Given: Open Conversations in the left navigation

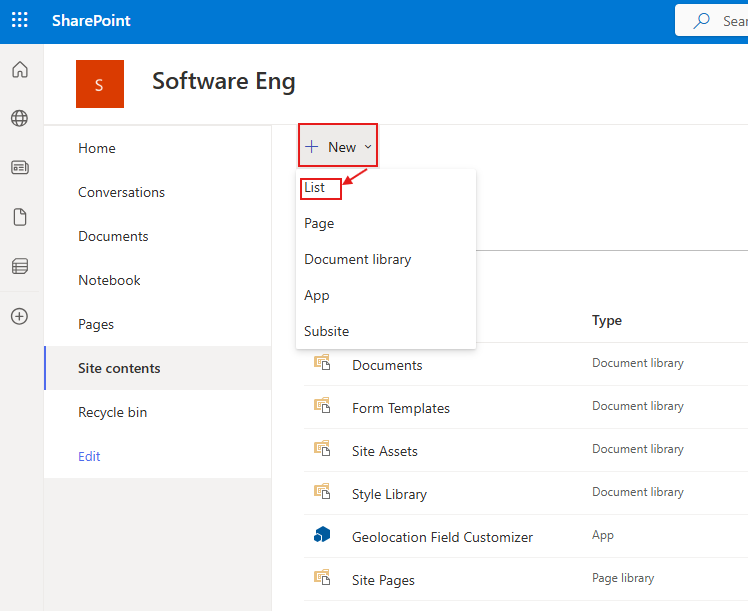Looking at the screenshot, I should [121, 192].
